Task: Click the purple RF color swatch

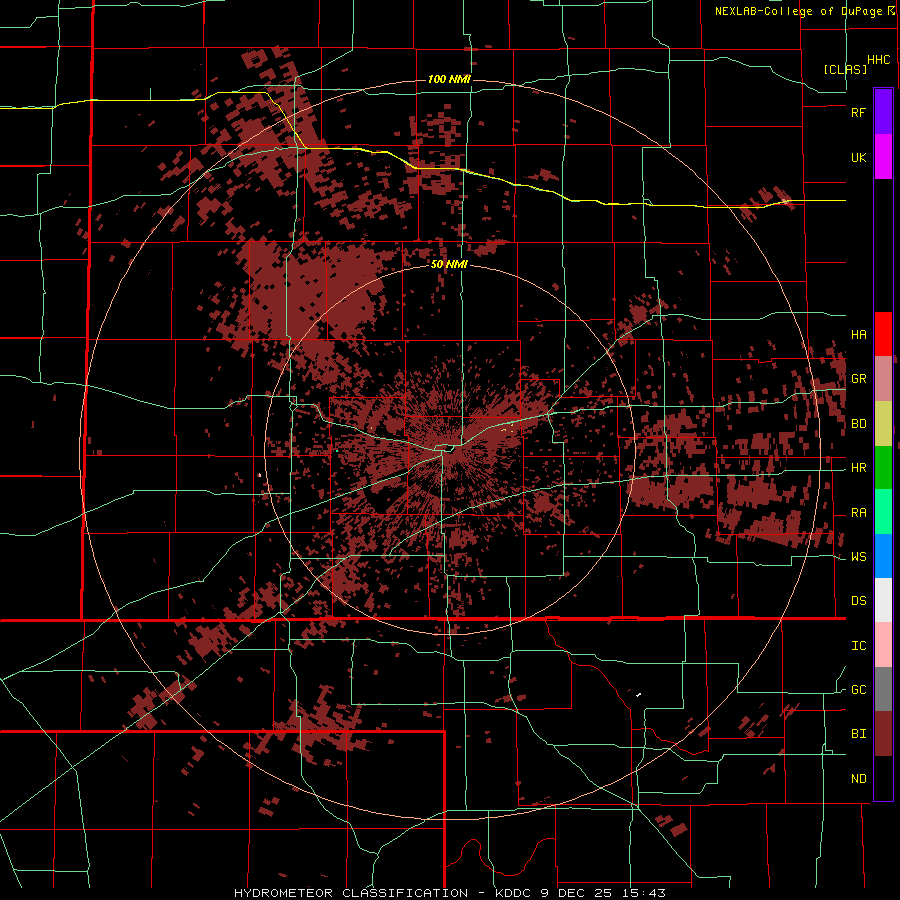Action: [x=883, y=111]
